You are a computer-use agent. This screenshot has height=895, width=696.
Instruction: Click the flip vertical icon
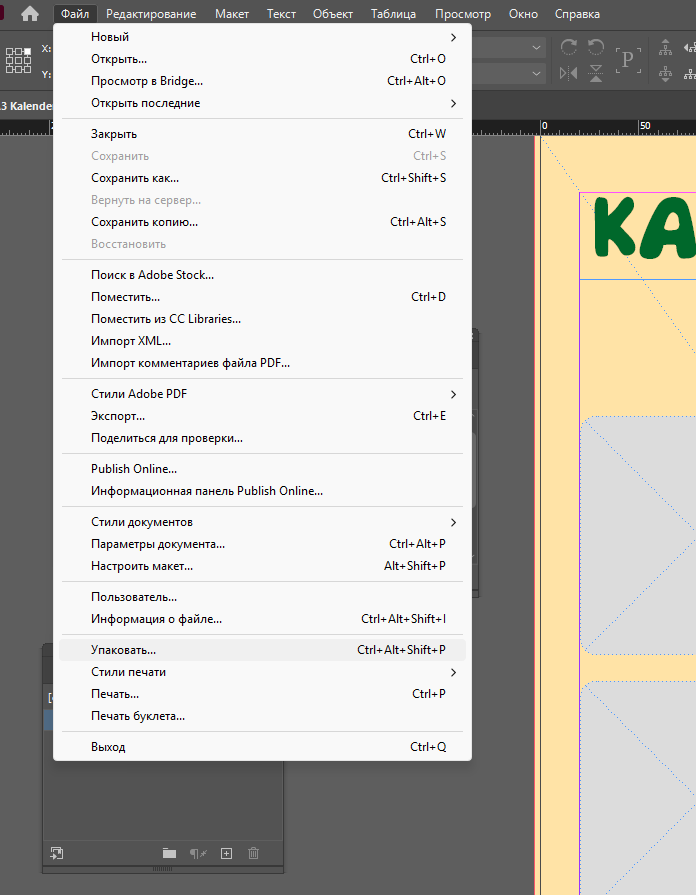596,73
